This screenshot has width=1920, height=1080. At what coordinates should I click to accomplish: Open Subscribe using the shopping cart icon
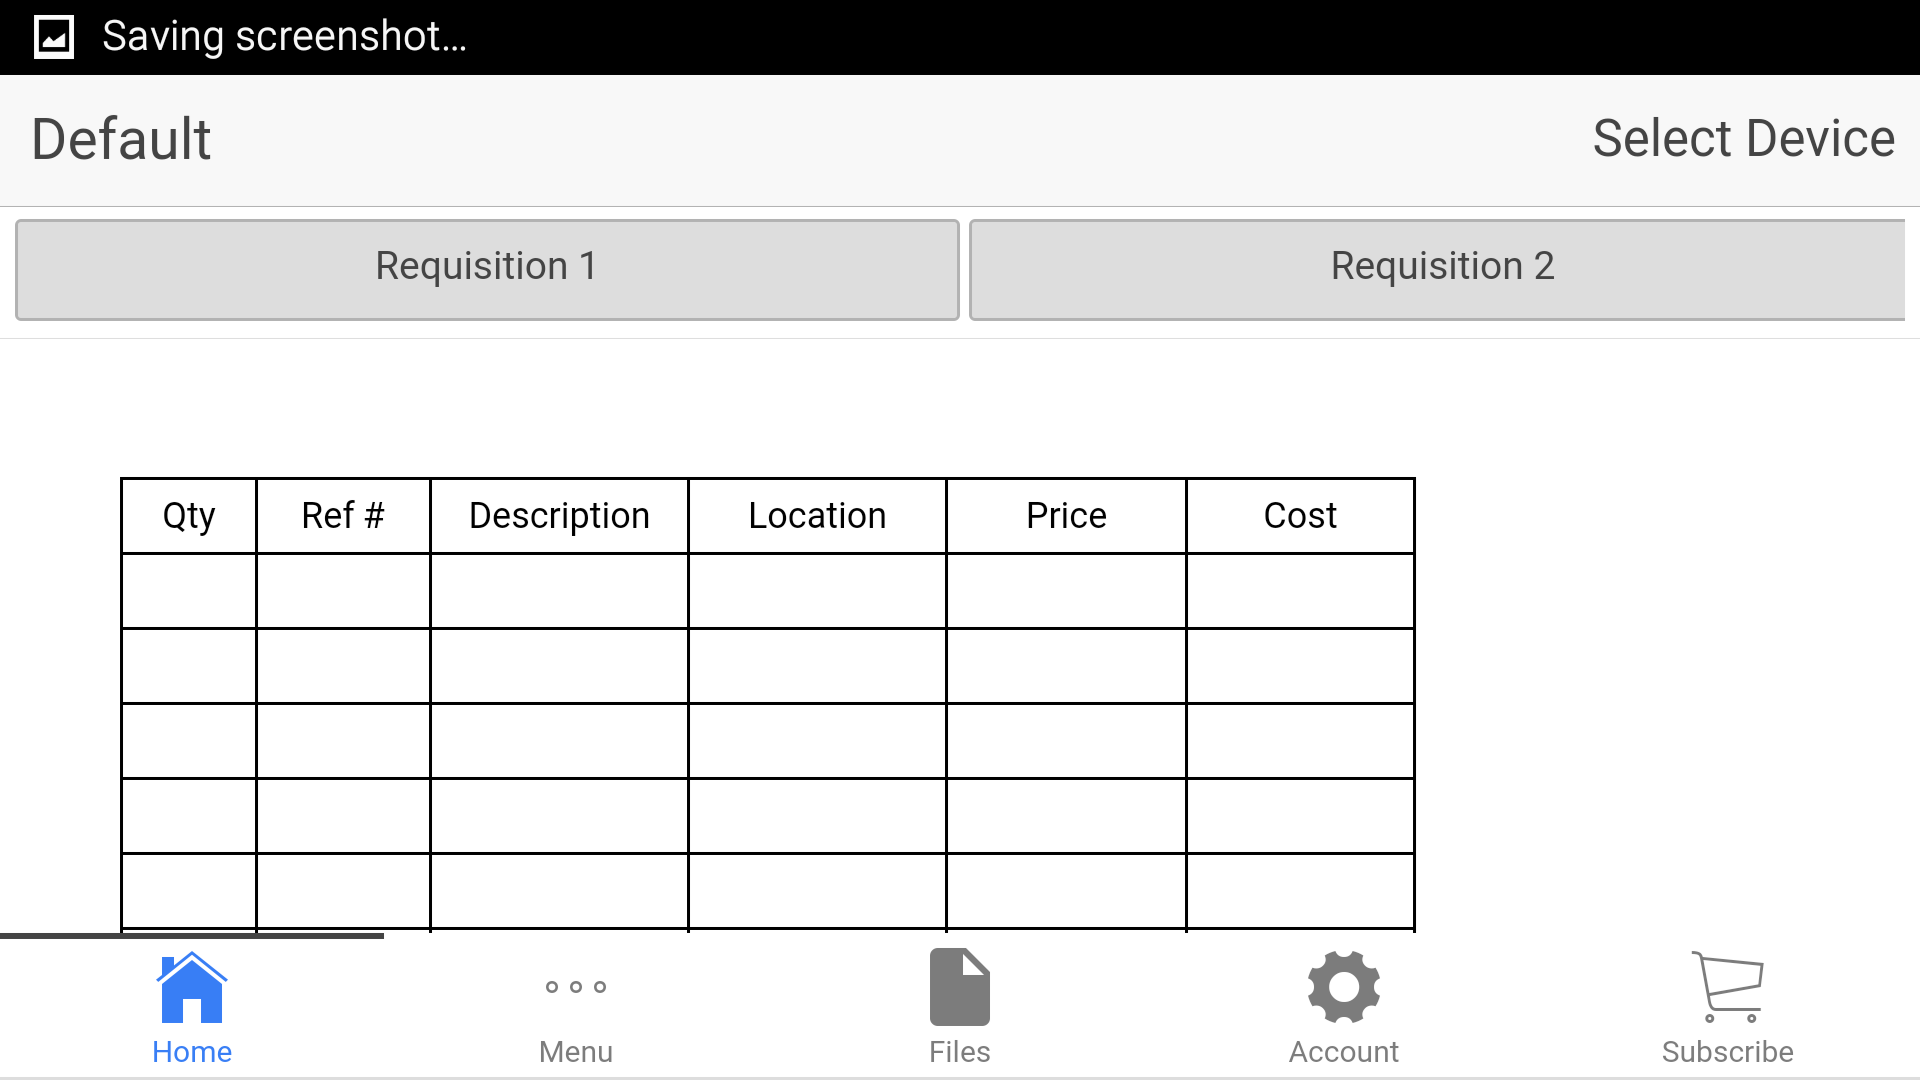(1727, 987)
